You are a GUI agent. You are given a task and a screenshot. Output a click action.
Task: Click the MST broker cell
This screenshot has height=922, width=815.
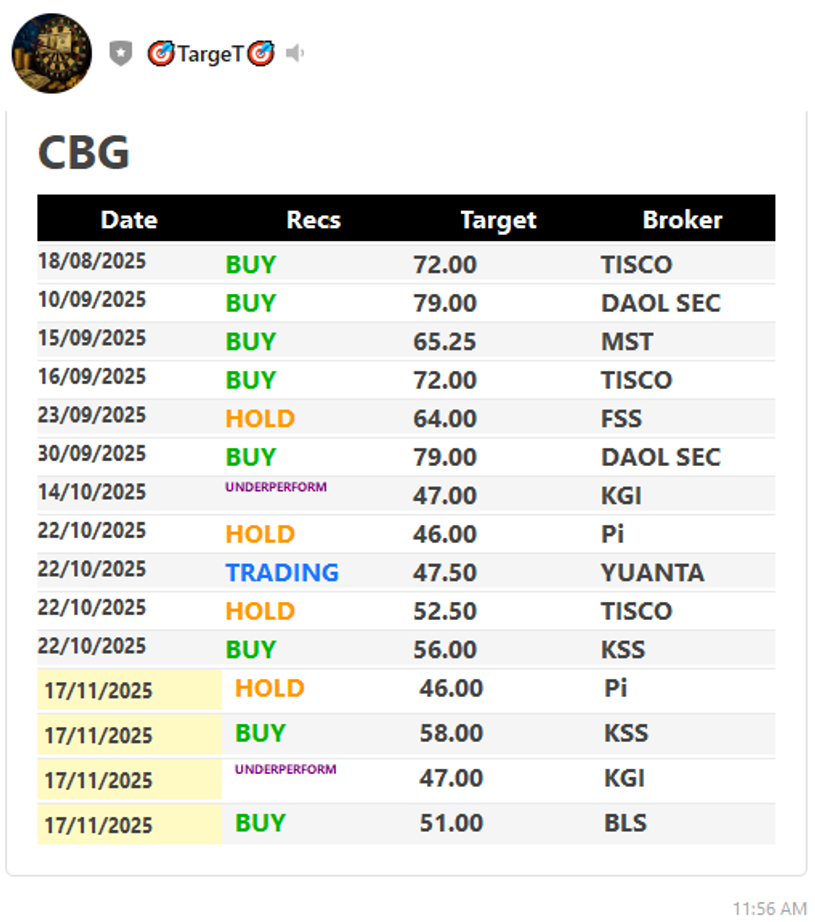pyautogui.click(x=627, y=342)
